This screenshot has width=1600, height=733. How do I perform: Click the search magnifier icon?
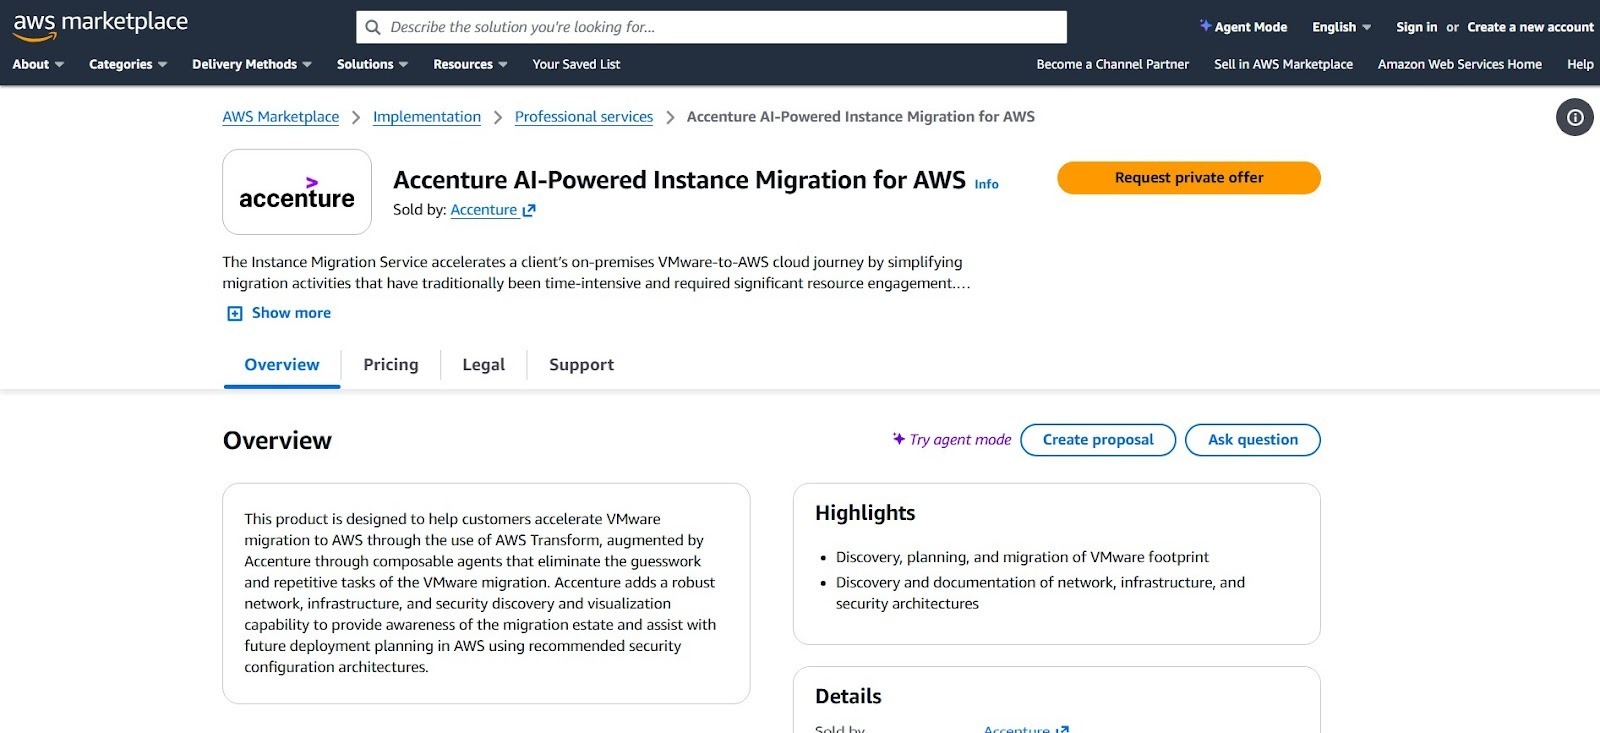pyautogui.click(x=373, y=27)
